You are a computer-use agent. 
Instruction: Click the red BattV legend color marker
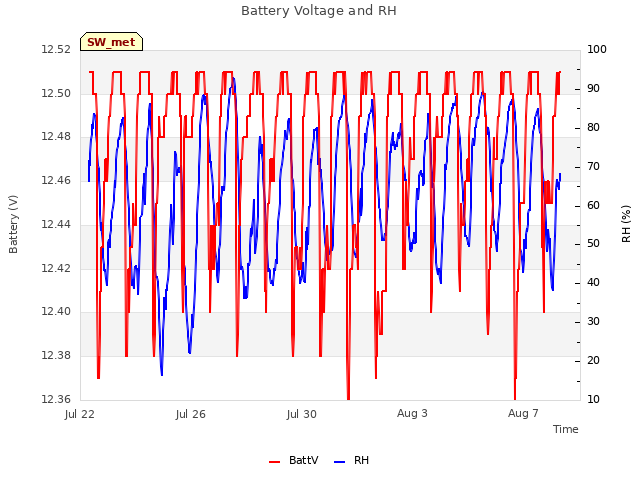pos(274,462)
